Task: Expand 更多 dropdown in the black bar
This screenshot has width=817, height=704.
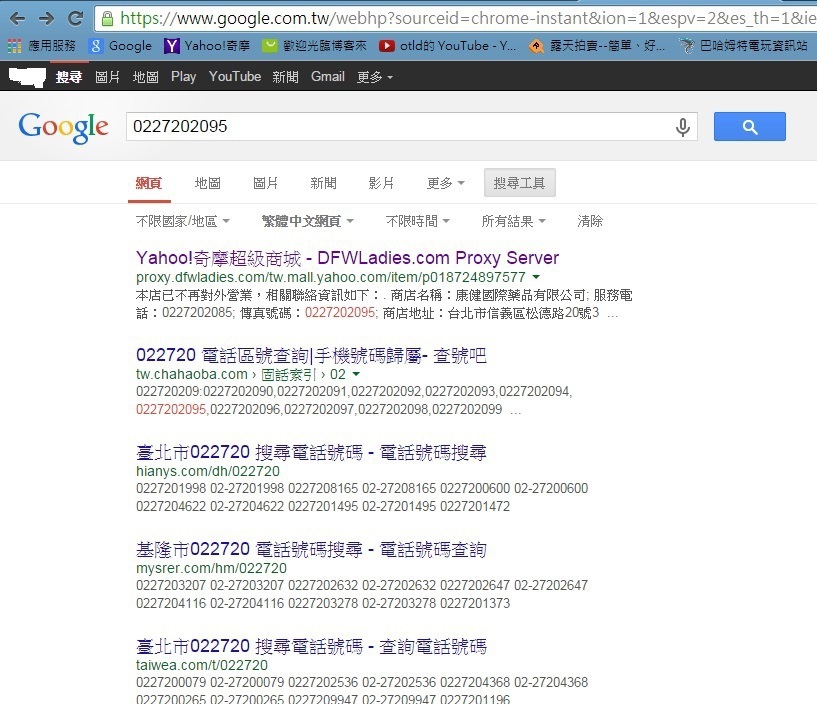Action: pos(375,77)
